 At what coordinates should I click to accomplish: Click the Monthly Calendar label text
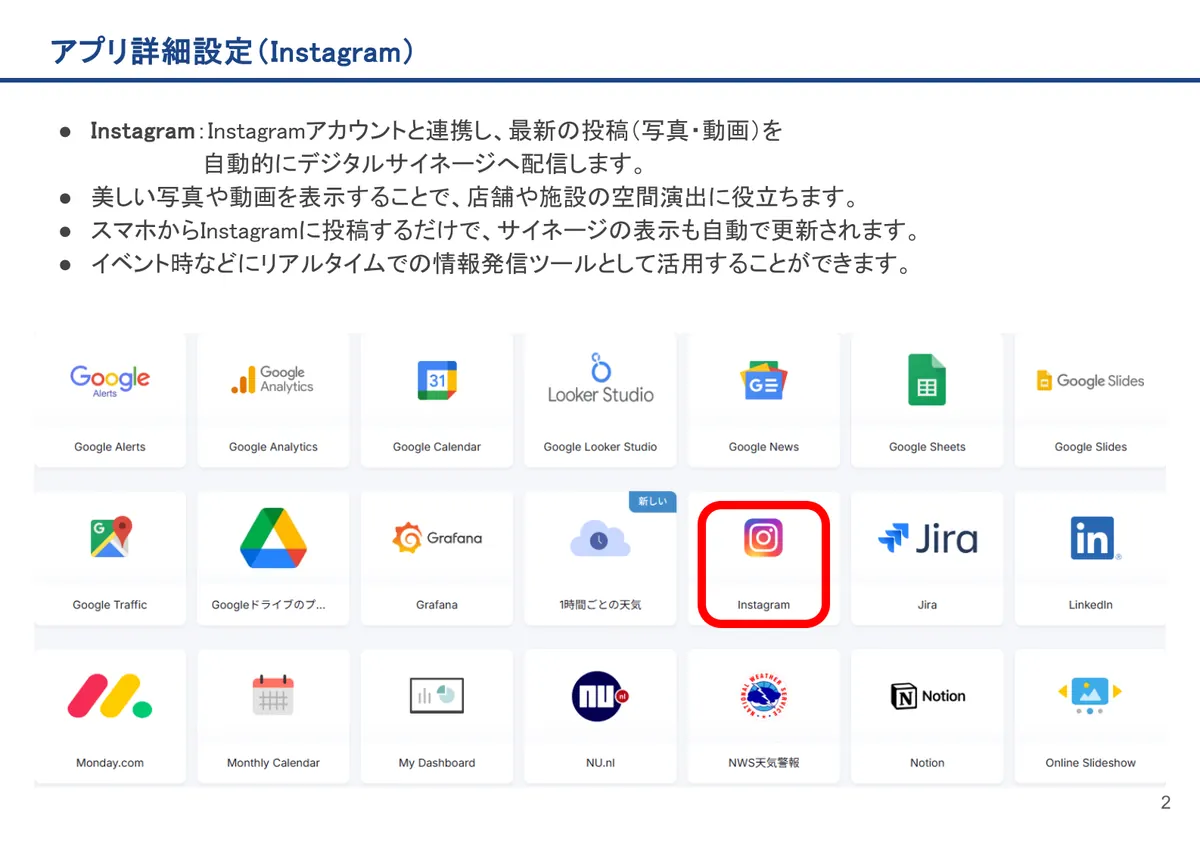[273, 763]
